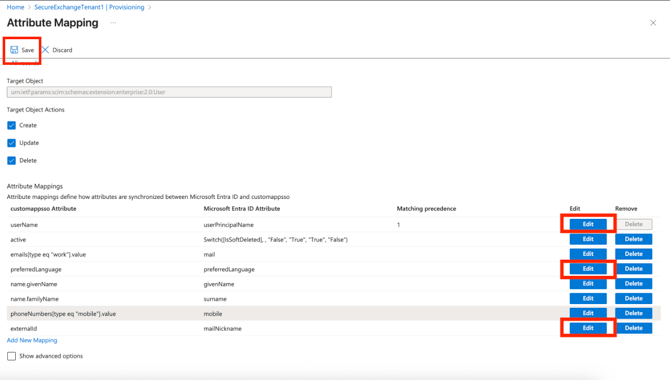The image size is (670, 380).
Task: Edit the userName mapping
Action: [x=588, y=224]
